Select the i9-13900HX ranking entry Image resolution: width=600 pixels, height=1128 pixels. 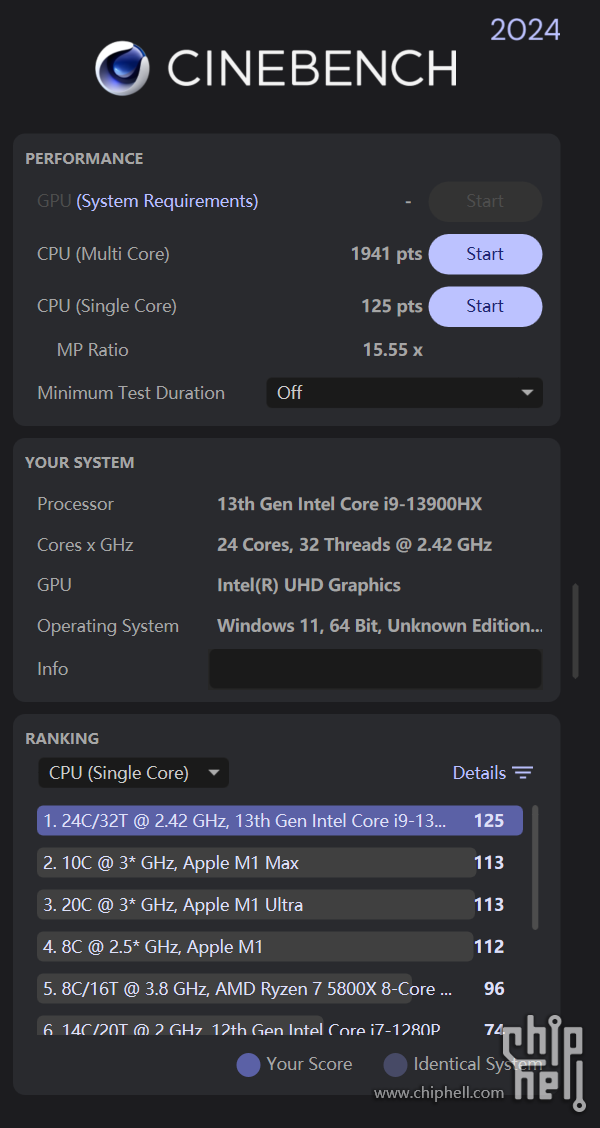pos(280,820)
